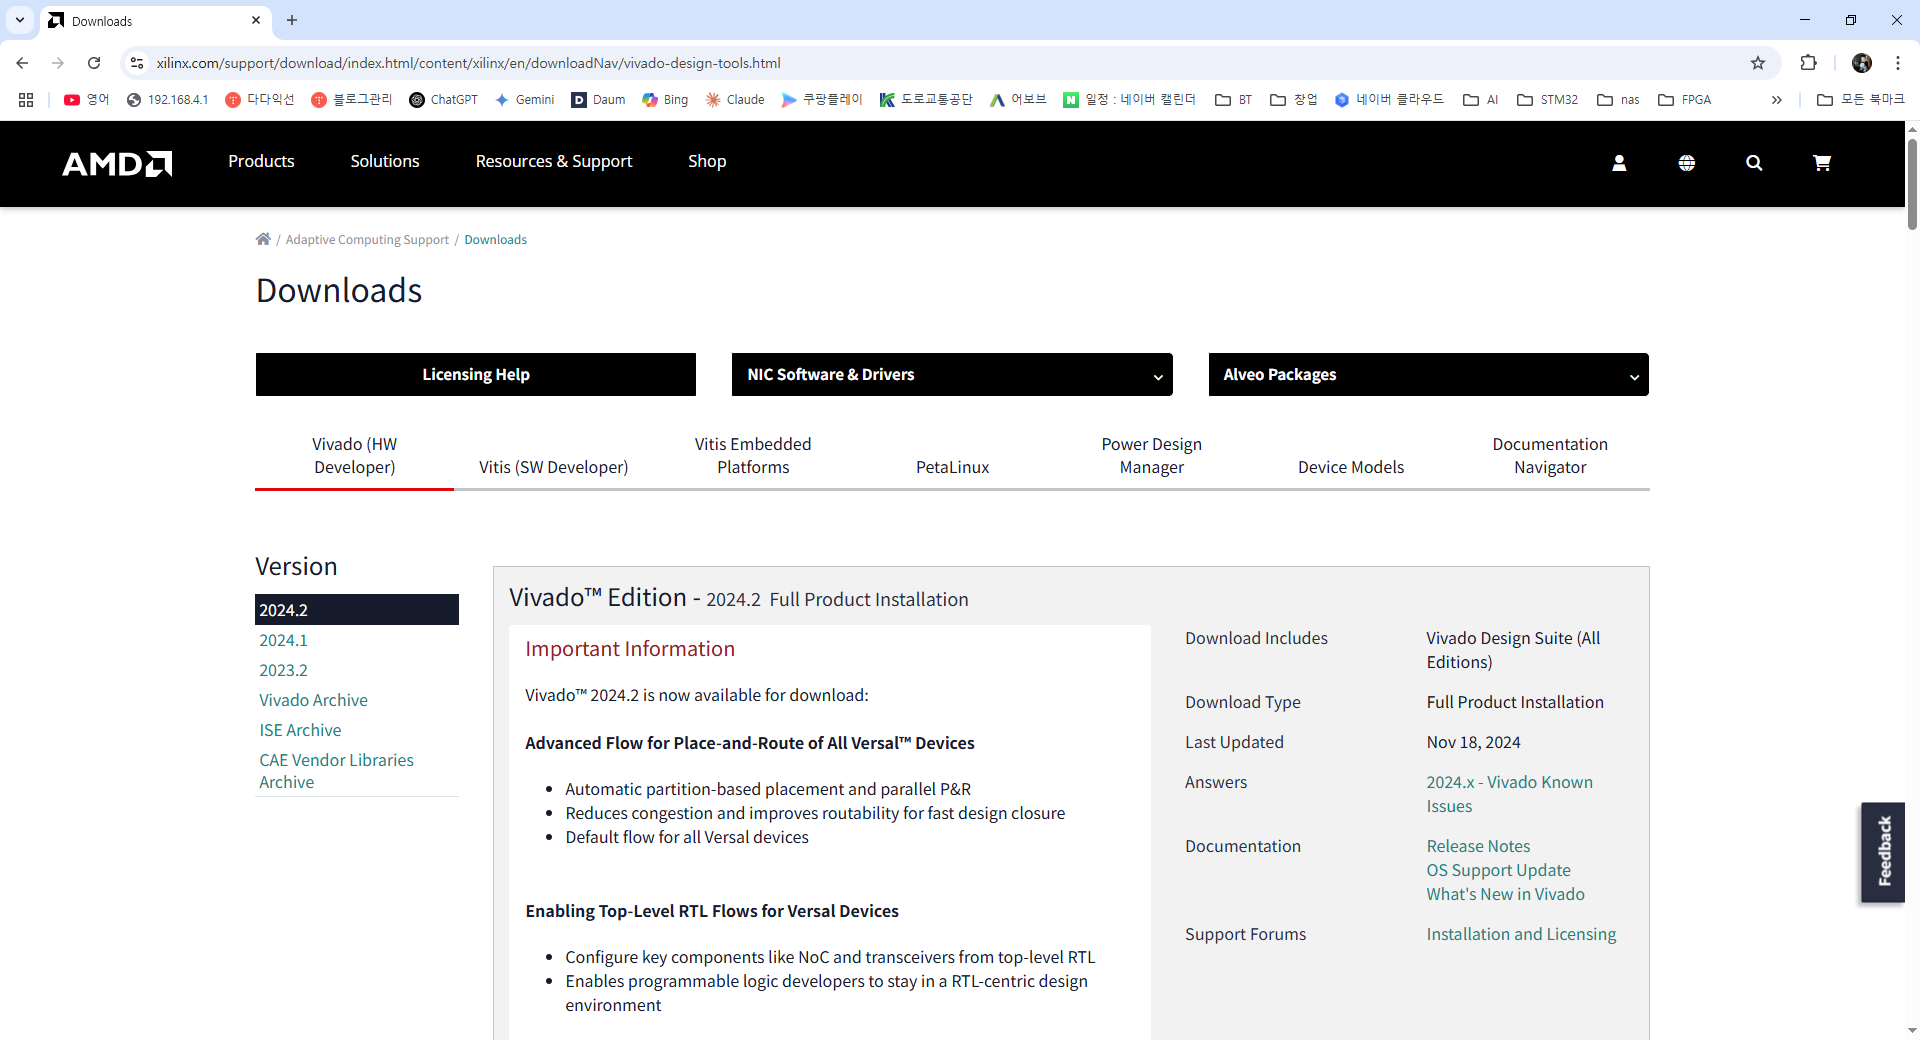The image size is (1920, 1040).
Task: Click the AMD logo
Action: [117, 163]
